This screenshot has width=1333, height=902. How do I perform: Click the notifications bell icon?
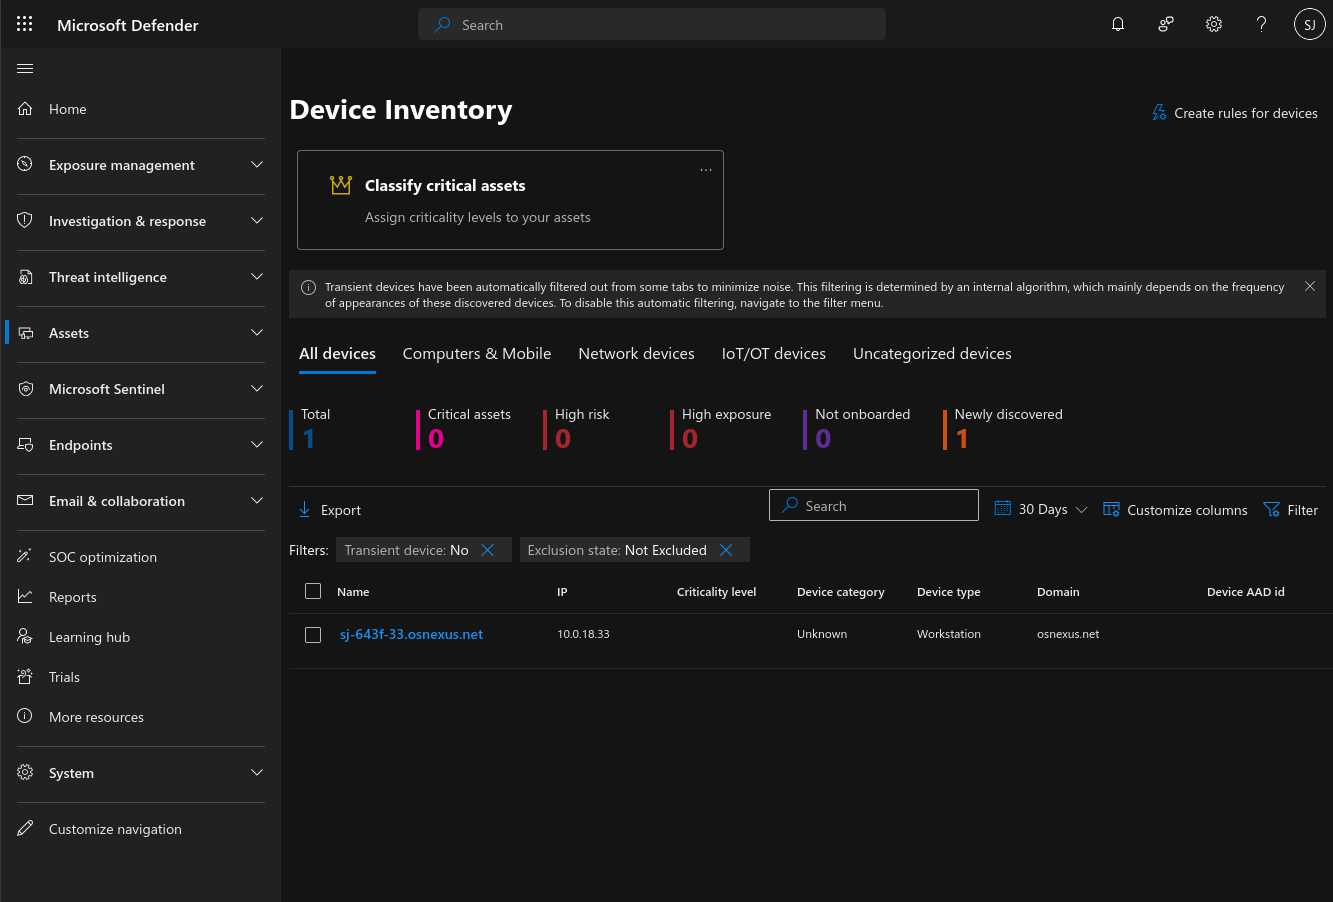(1118, 25)
